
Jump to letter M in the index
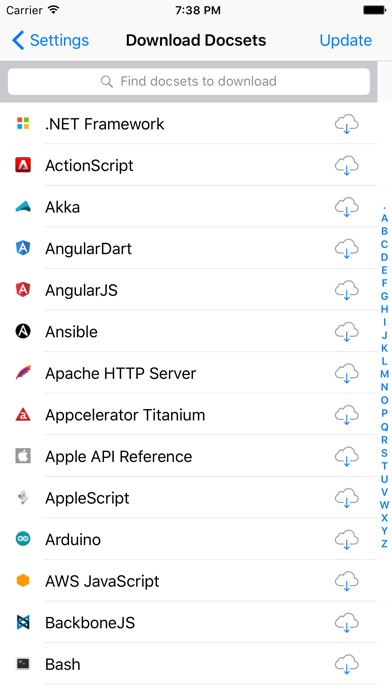pos(384,374)
